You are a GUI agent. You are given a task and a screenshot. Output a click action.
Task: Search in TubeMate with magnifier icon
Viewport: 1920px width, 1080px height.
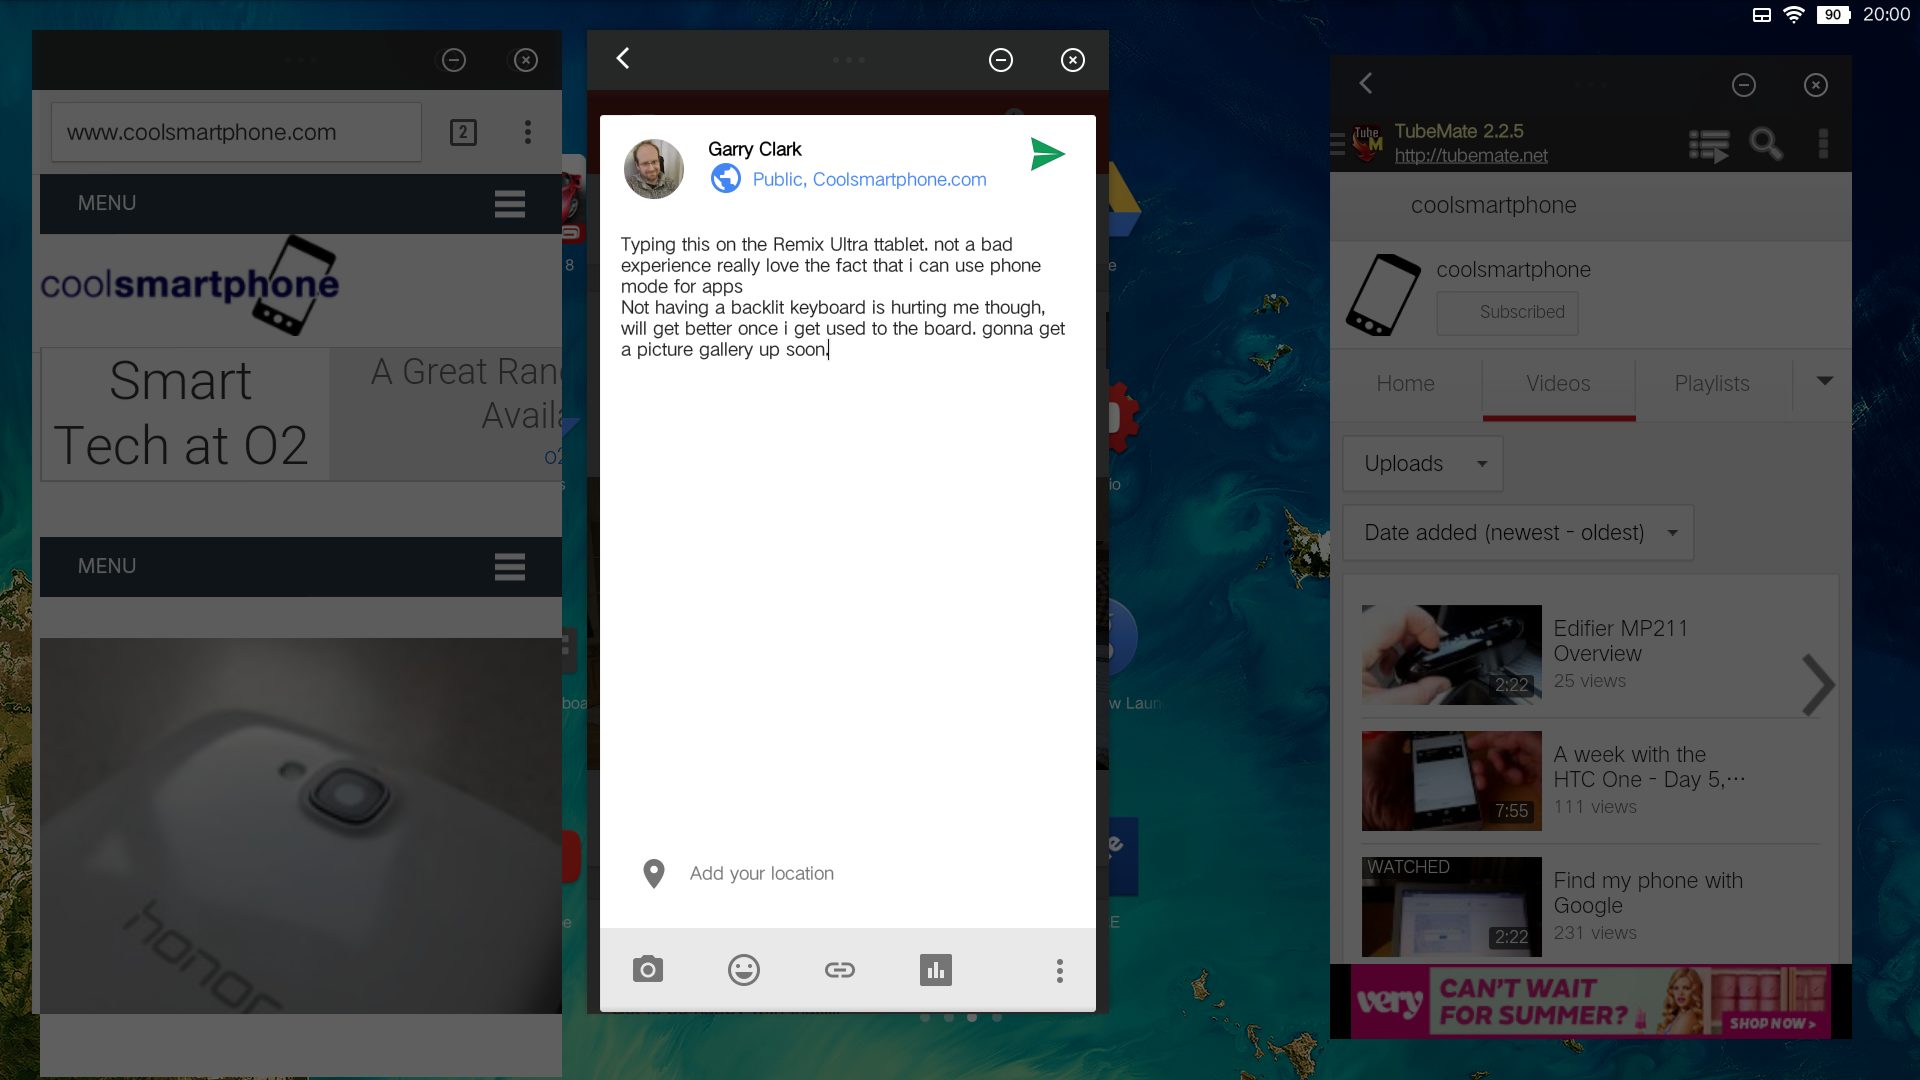click(1766, 144)
